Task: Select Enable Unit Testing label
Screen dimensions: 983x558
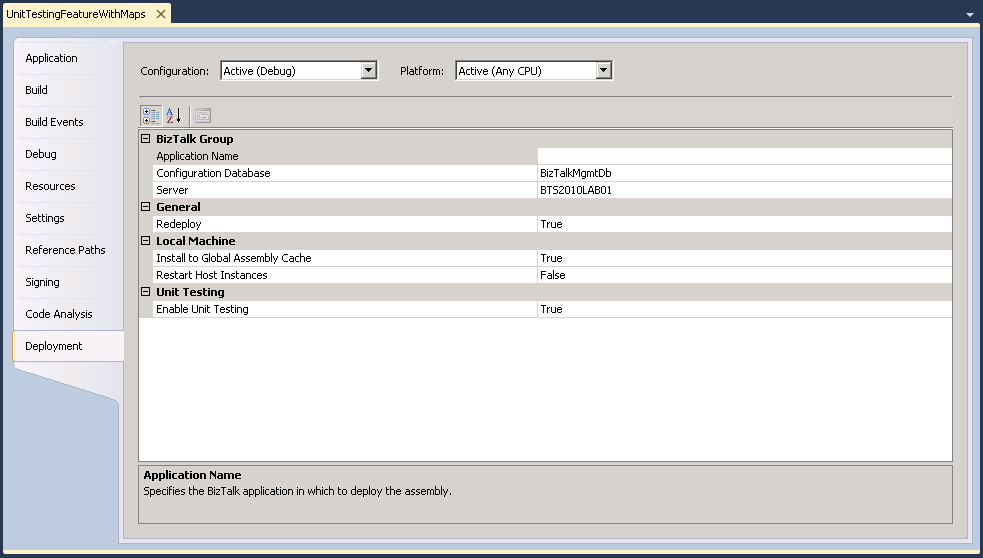Action: coord(202,309)
